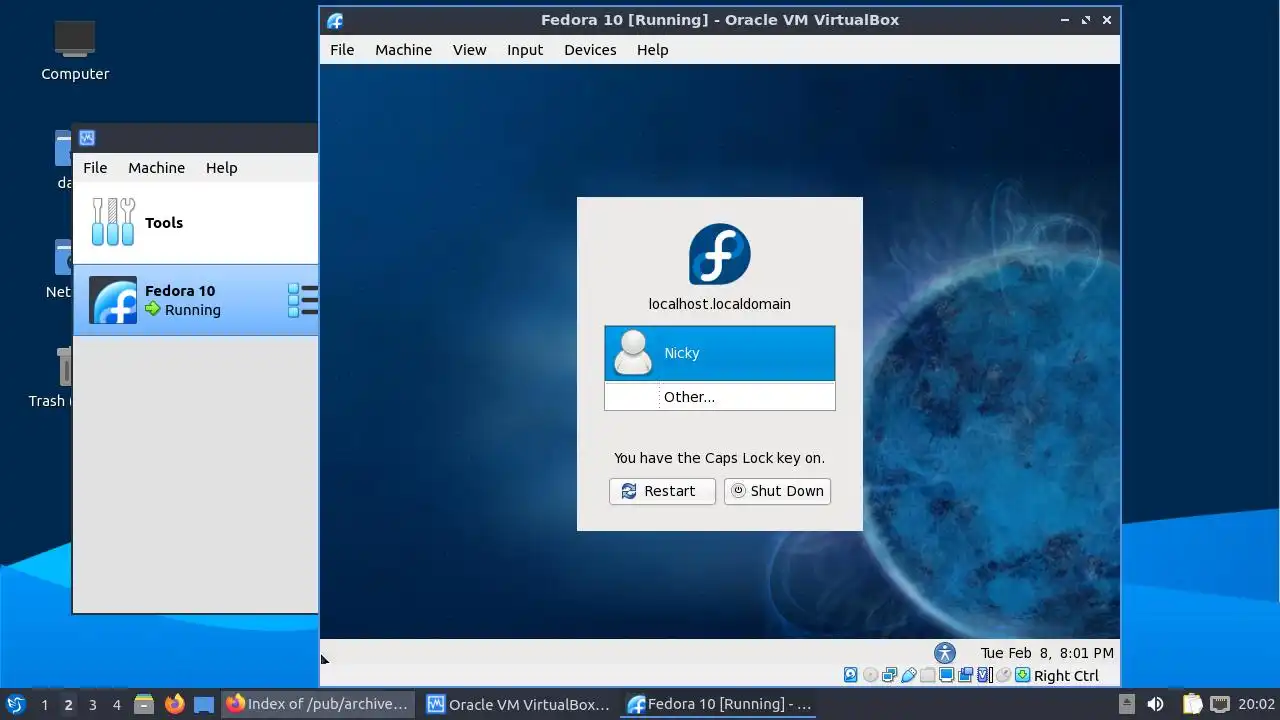Click the host taskbar clock 20:02
Screen dimensions: 1280x720
[1256, 704]
